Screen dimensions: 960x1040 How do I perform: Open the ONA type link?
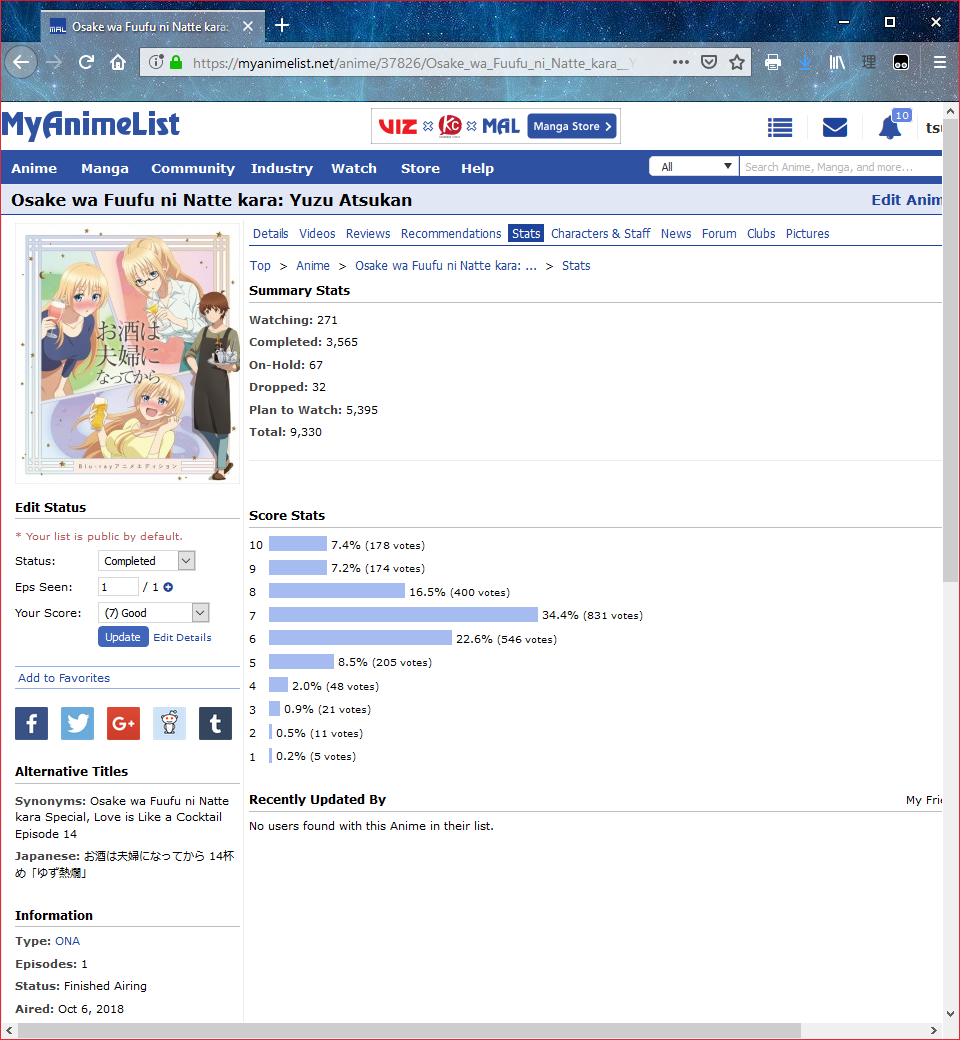click(x=67, y=941)
